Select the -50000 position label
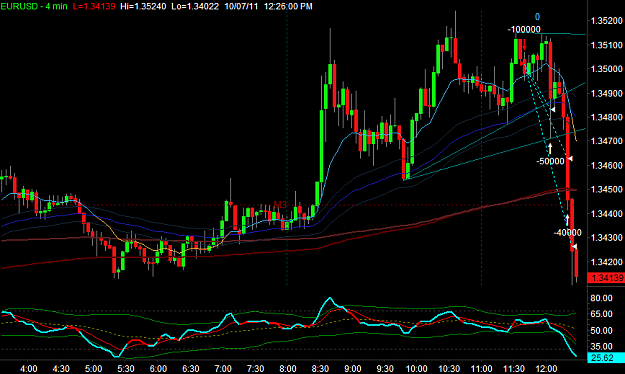 click(550, 161)
